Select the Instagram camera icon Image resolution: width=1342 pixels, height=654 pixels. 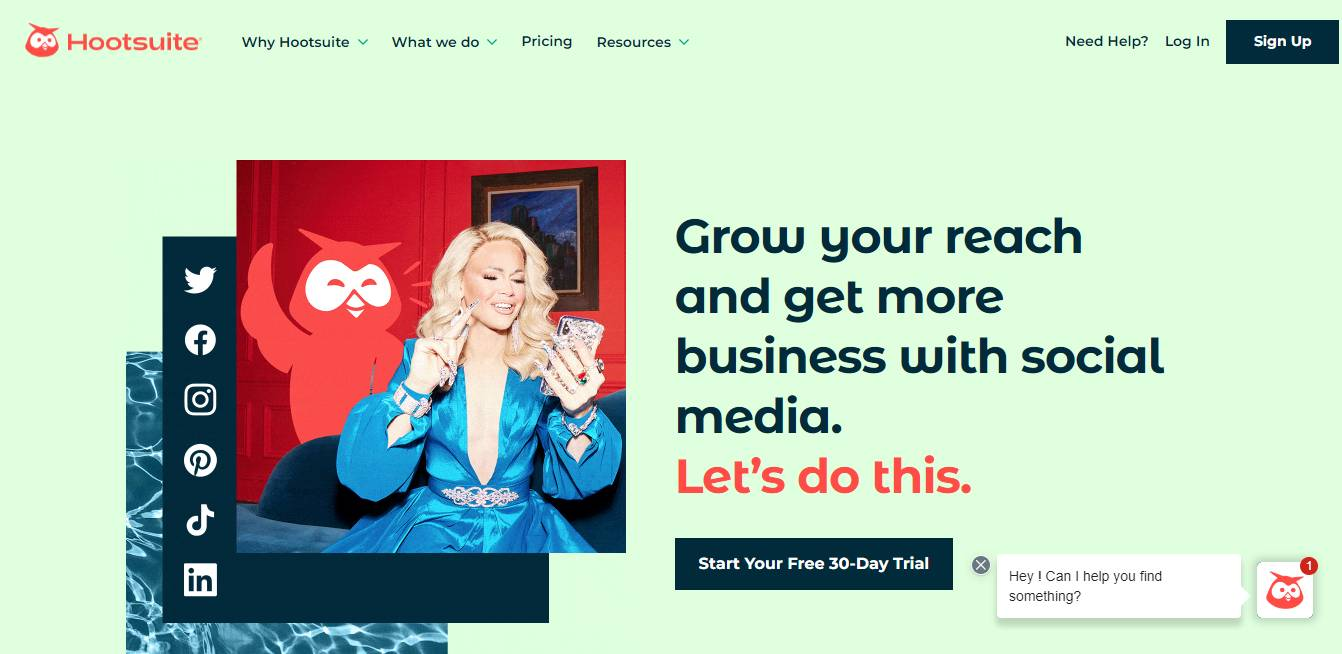tap(200, 400)
